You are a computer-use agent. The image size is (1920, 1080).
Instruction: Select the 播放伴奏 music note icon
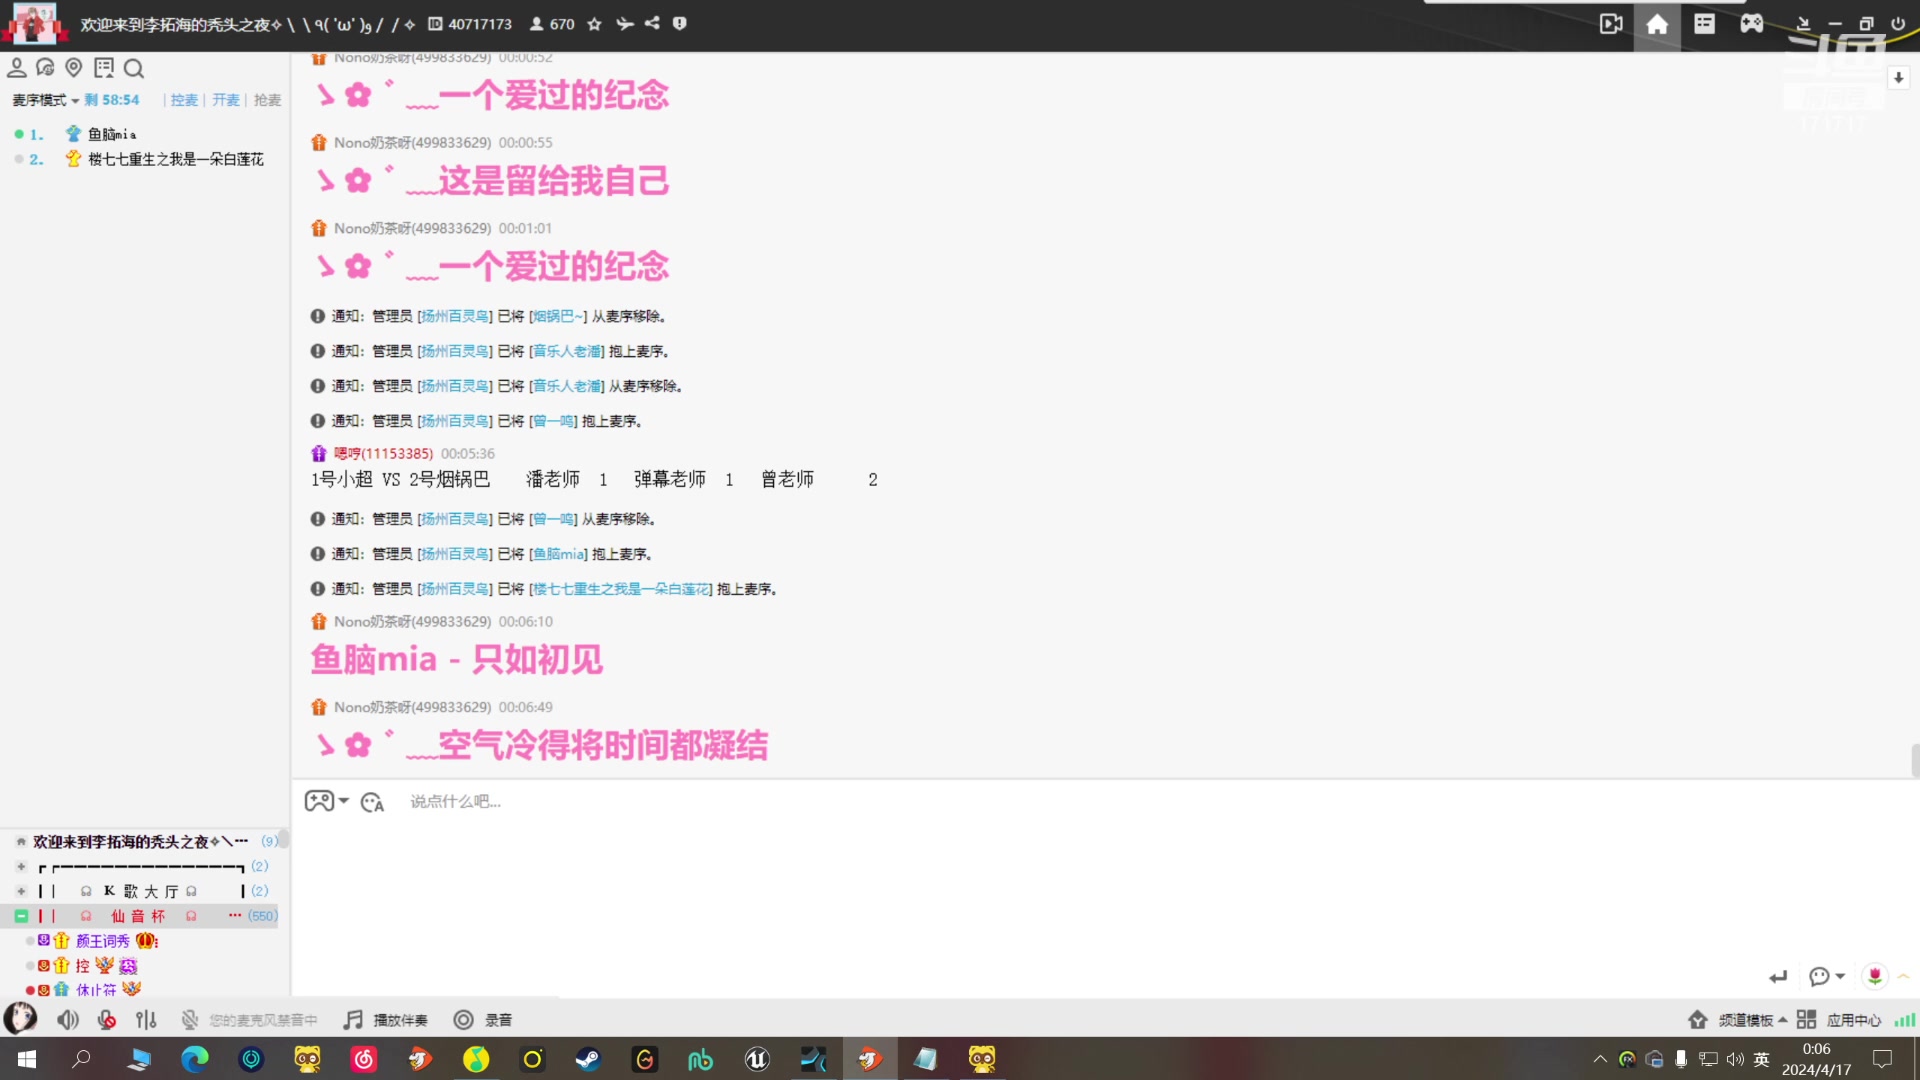pyautogui.click(x=352, y=1019)
